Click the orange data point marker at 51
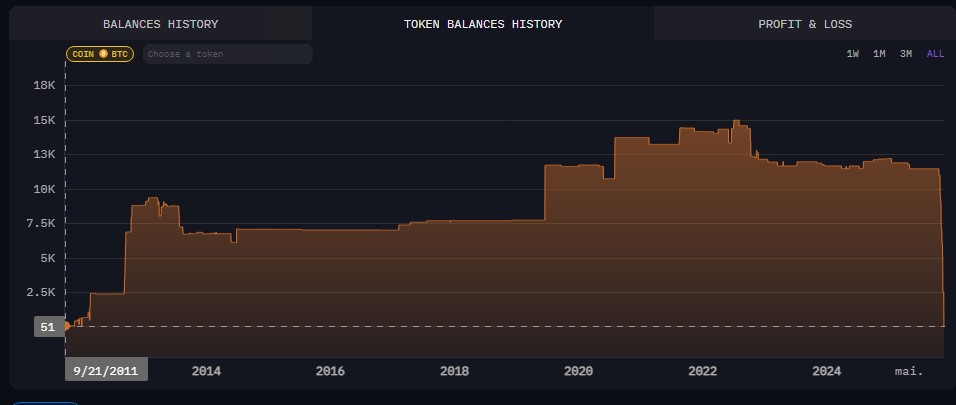 66,326
